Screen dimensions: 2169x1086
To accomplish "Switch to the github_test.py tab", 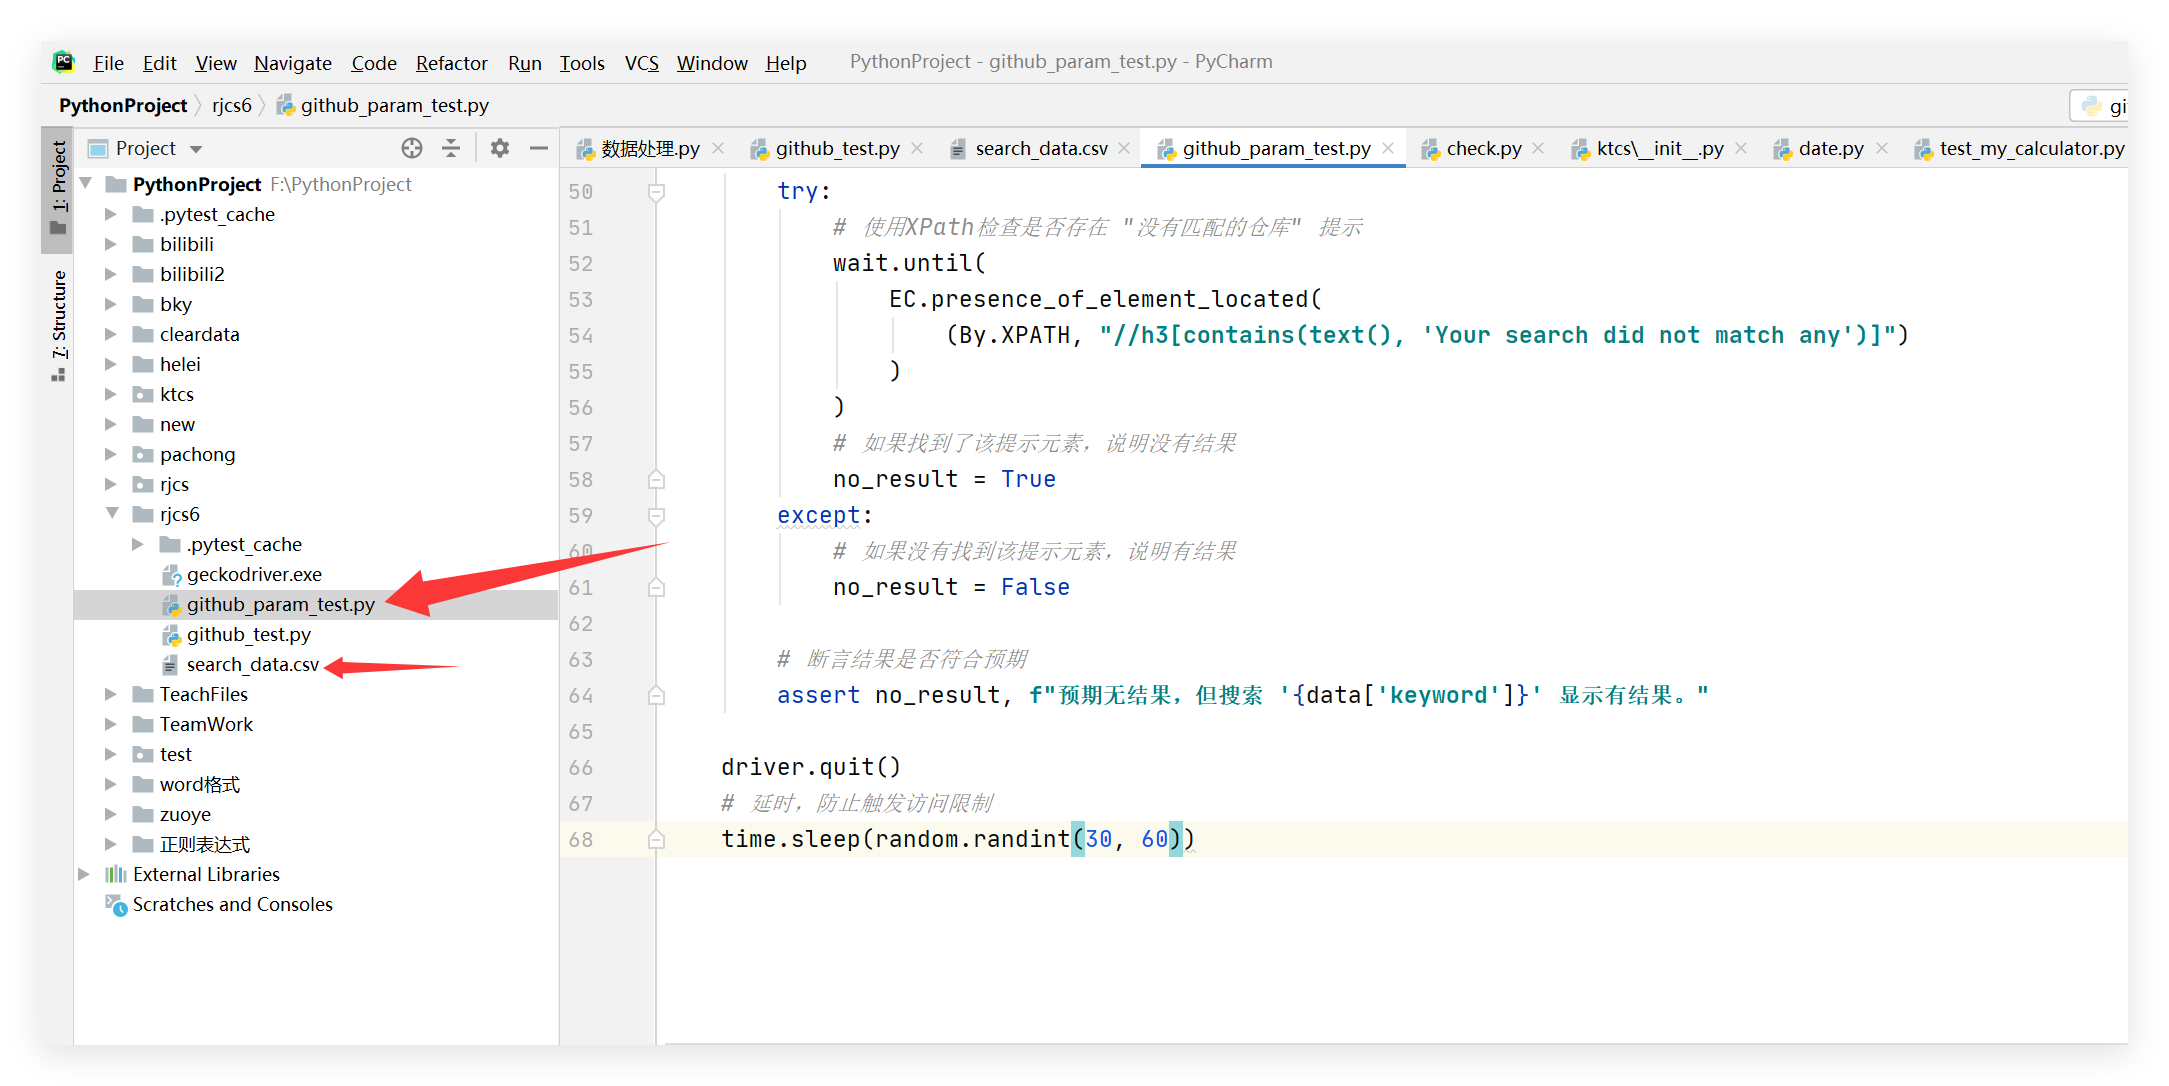I will click(836, 148).
